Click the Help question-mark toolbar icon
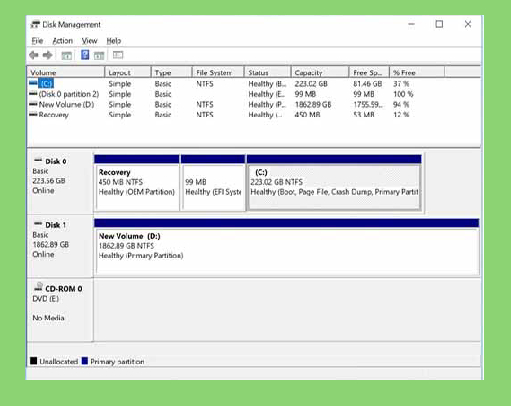Screen dimensions: 511x406 [x=85, y=55]
